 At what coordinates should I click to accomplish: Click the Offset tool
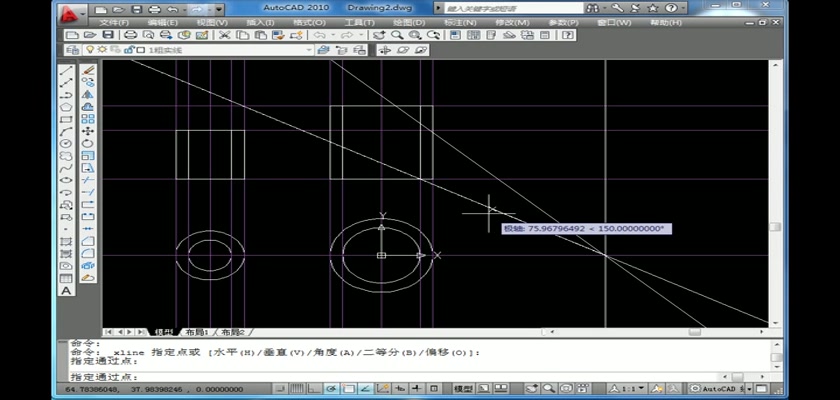(x=88, y=107)
